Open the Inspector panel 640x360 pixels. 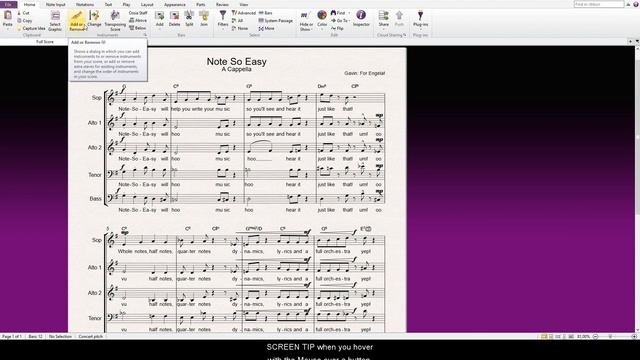coord(361,18)
